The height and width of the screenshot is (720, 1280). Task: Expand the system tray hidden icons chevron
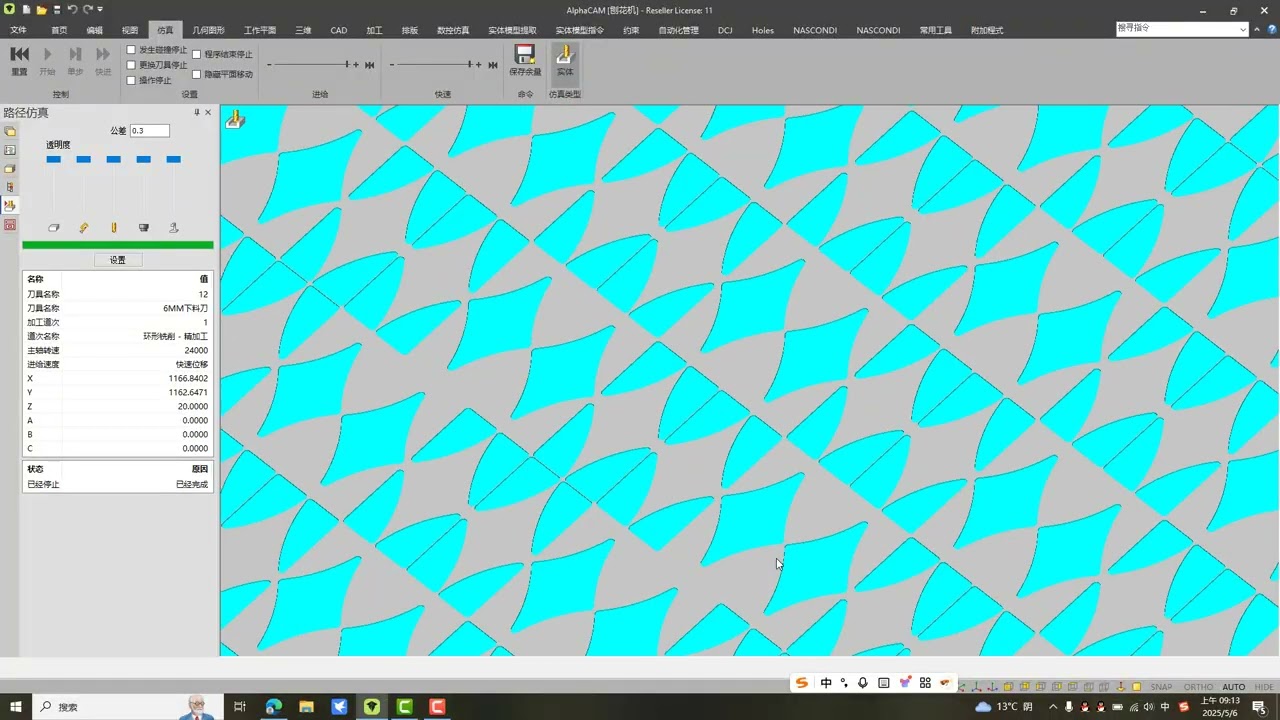click(1052, 707)
